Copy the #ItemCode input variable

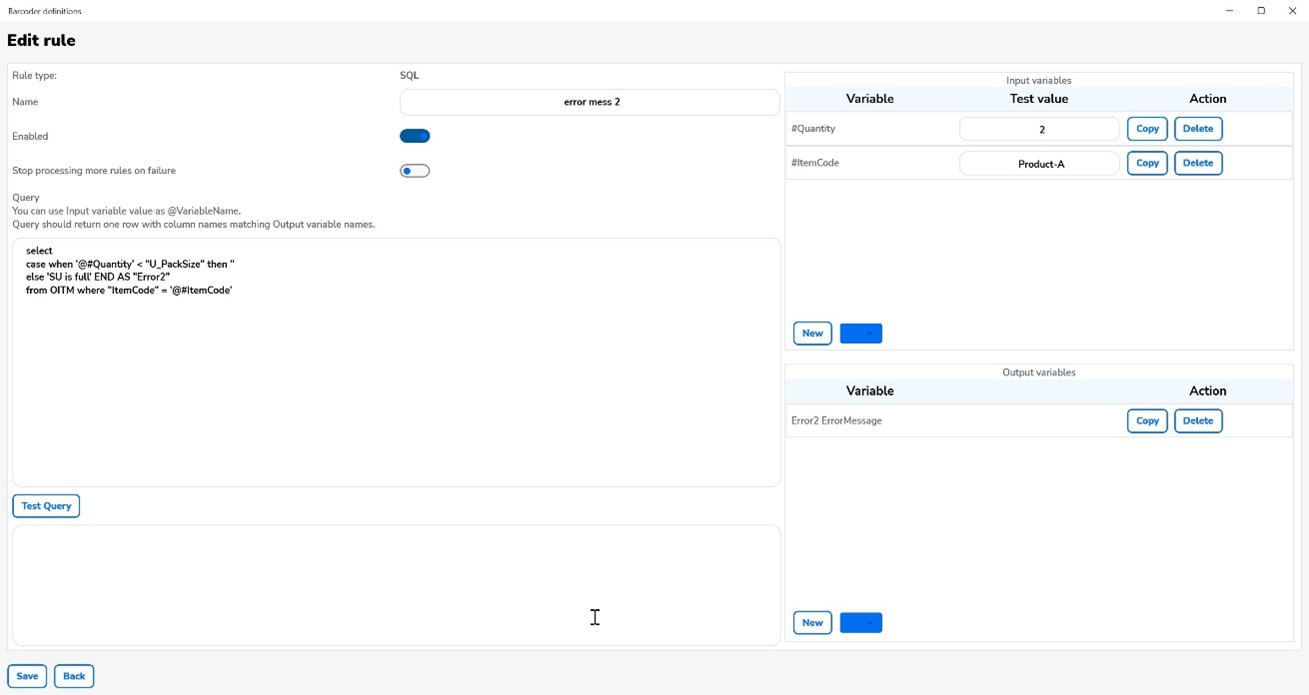click(1147, 163)
